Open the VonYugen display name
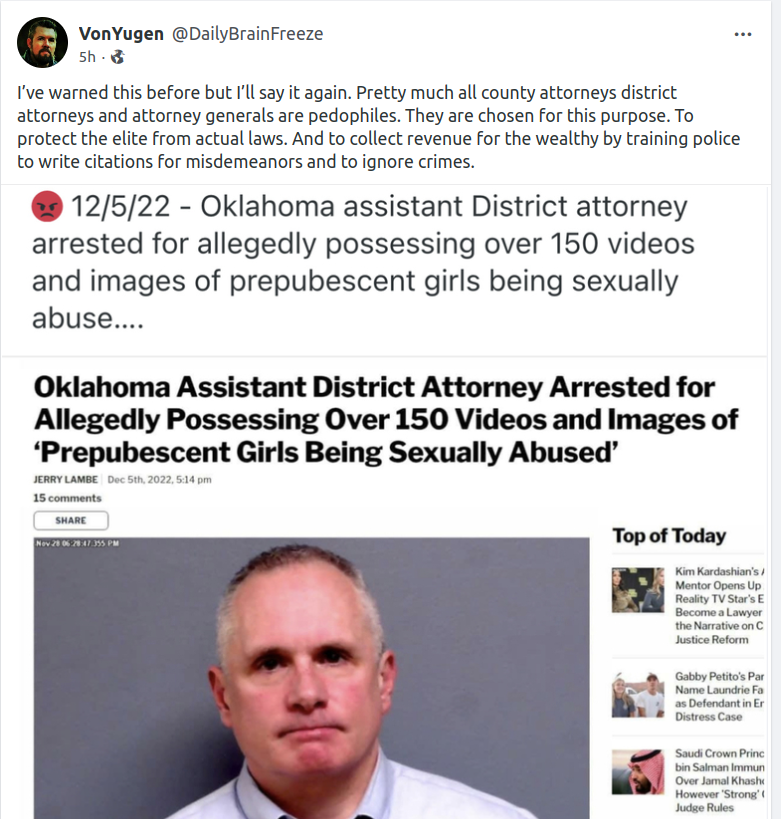781x819 pixels. [x=121, y=33]
